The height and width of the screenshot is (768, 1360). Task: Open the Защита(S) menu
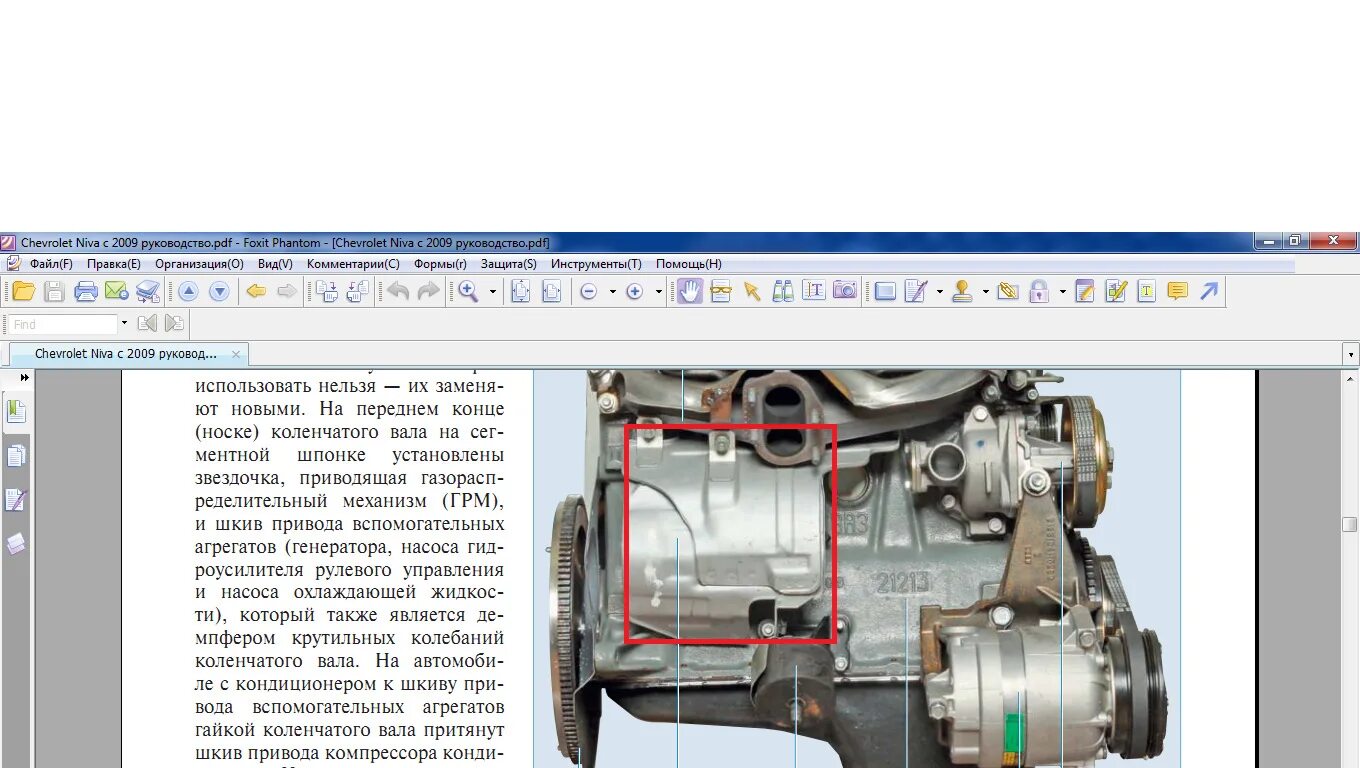pyautogui.click(x=508, y=264)
